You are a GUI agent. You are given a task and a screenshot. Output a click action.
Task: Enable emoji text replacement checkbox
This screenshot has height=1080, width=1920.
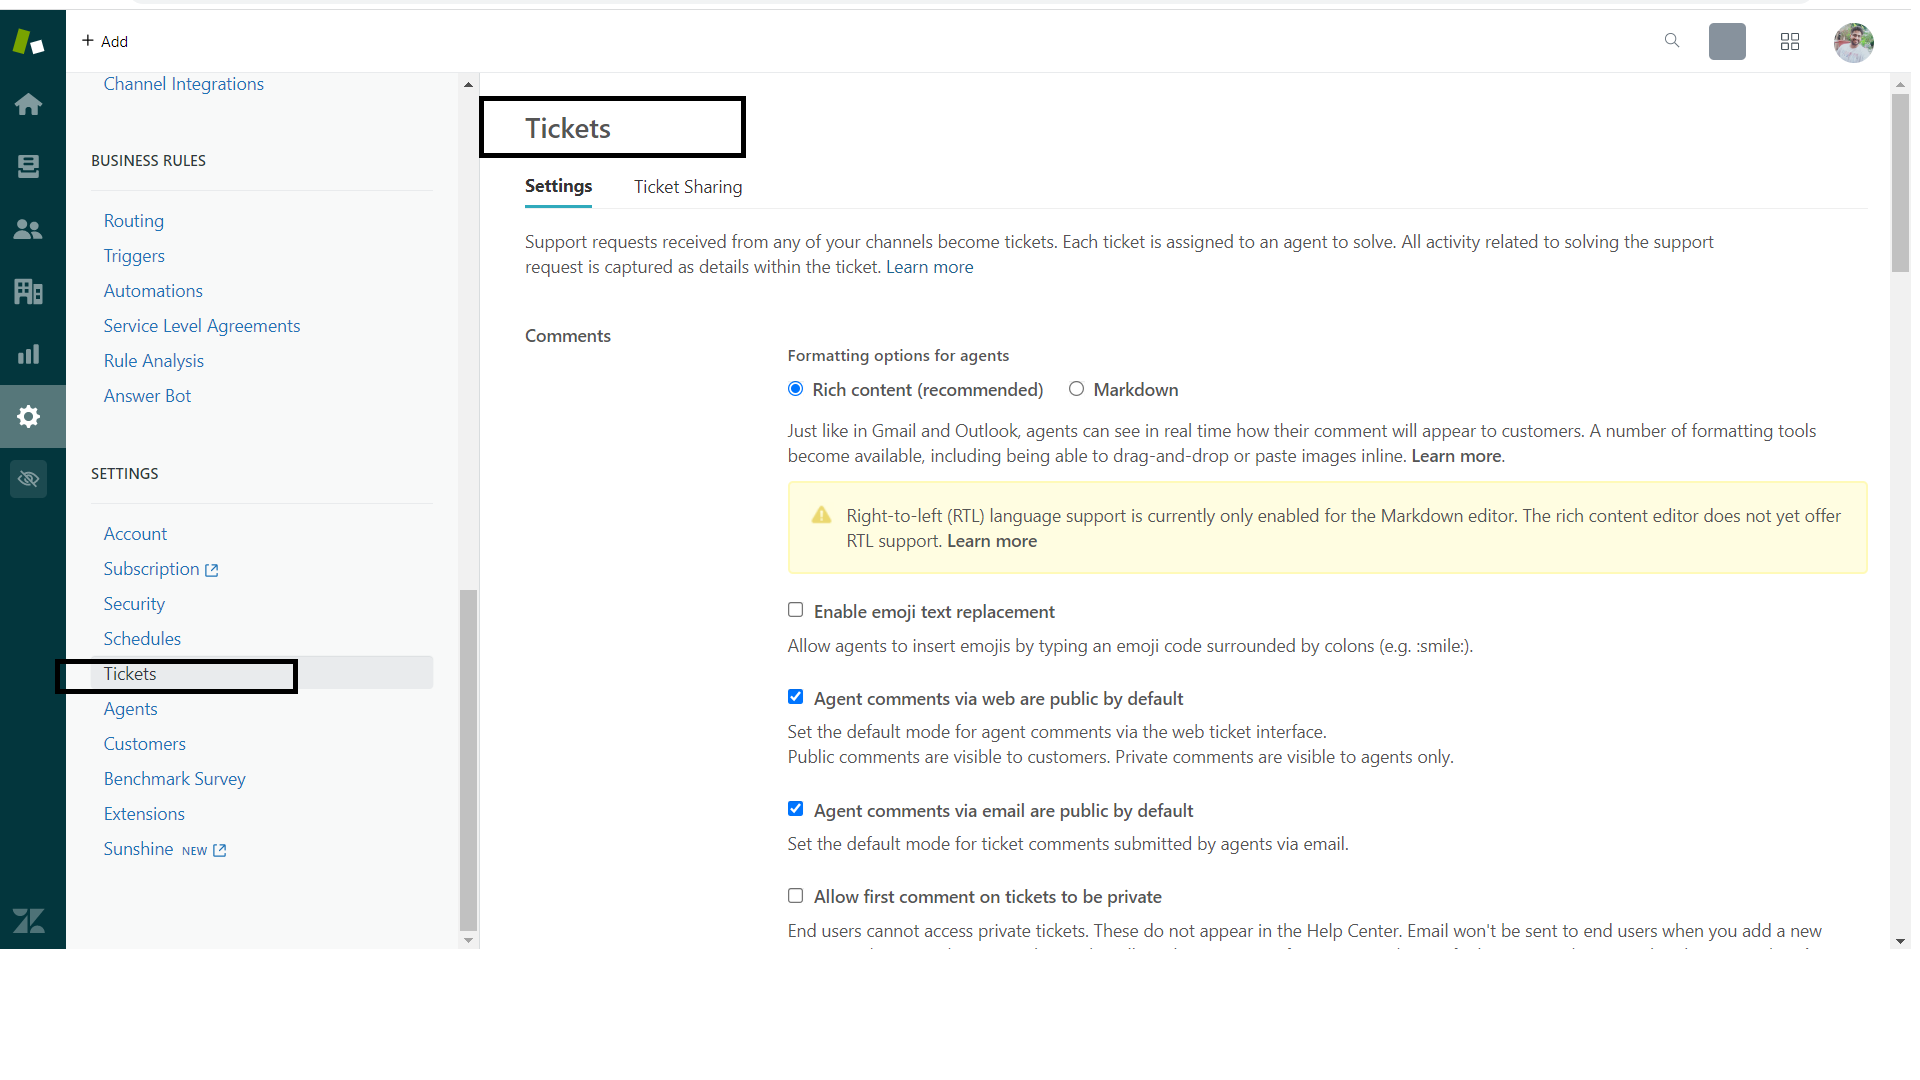tap(795, 610)
